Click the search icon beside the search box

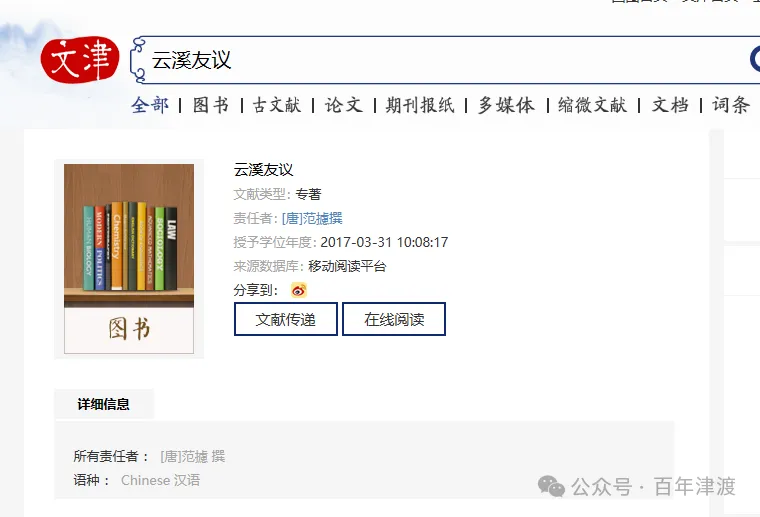pos(755,60)
